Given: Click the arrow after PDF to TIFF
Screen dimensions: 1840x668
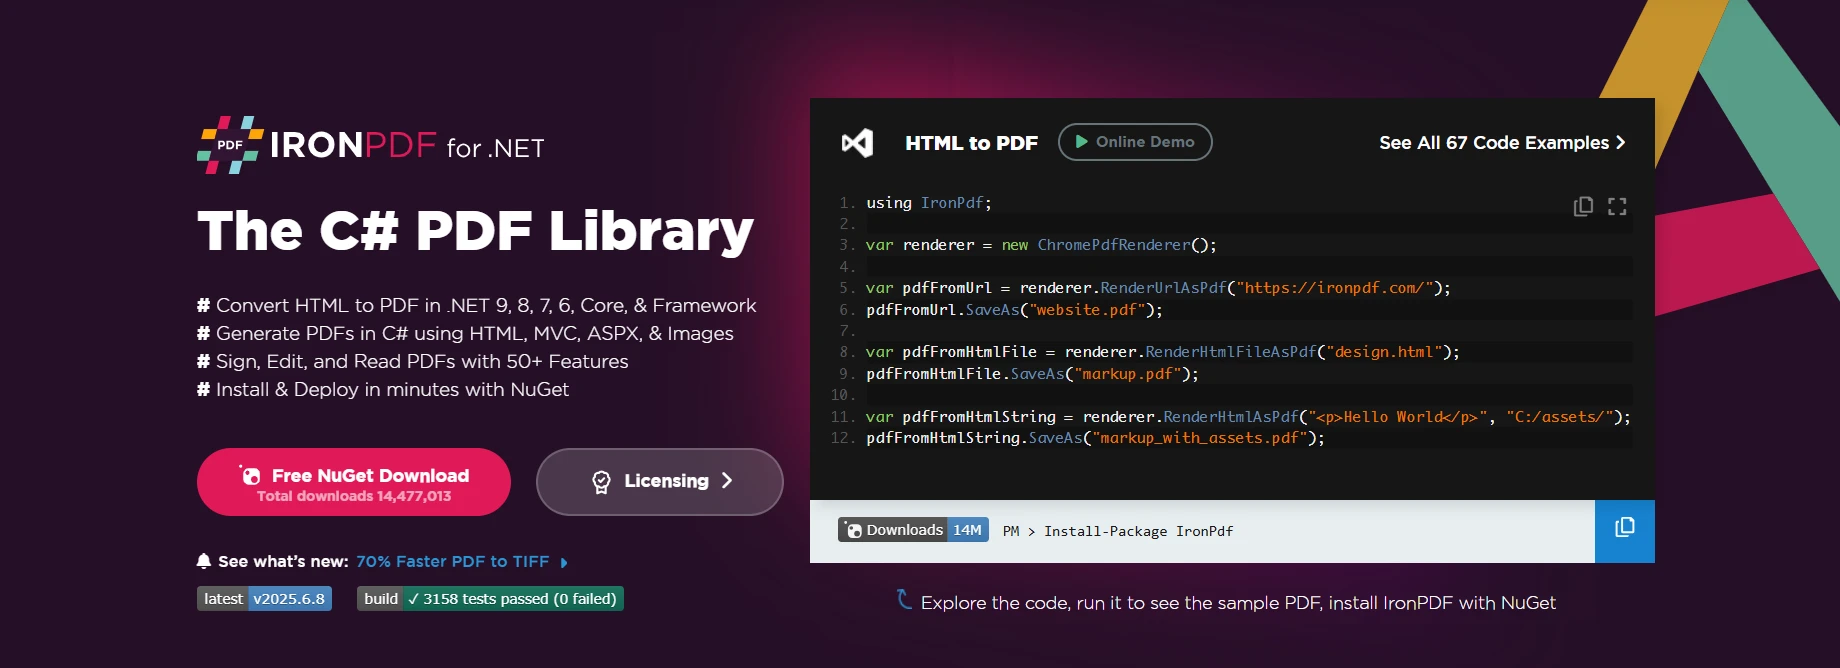Looking at the screenshot, I should [564, 563].
